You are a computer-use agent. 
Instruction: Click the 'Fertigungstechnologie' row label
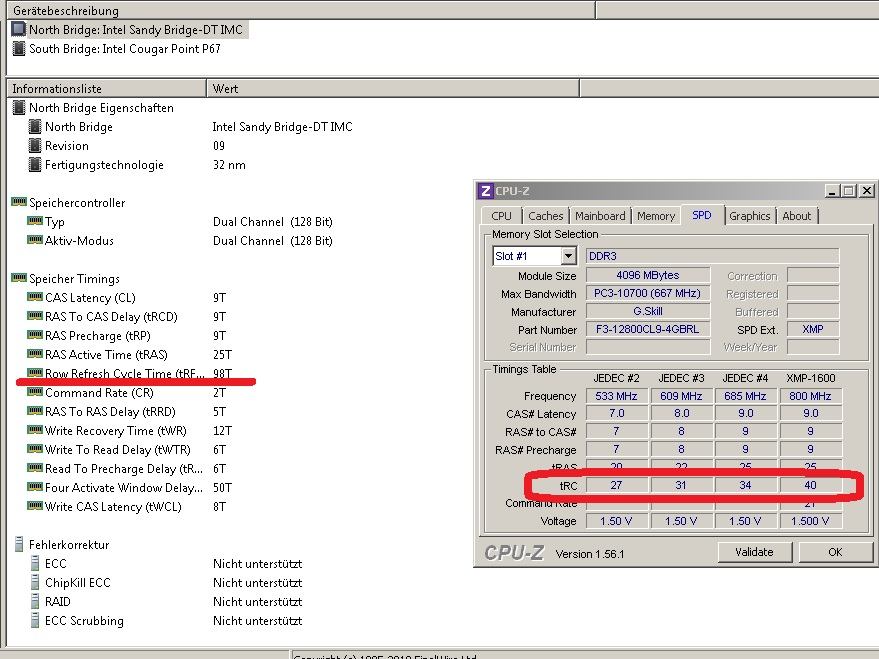(104, 165)
